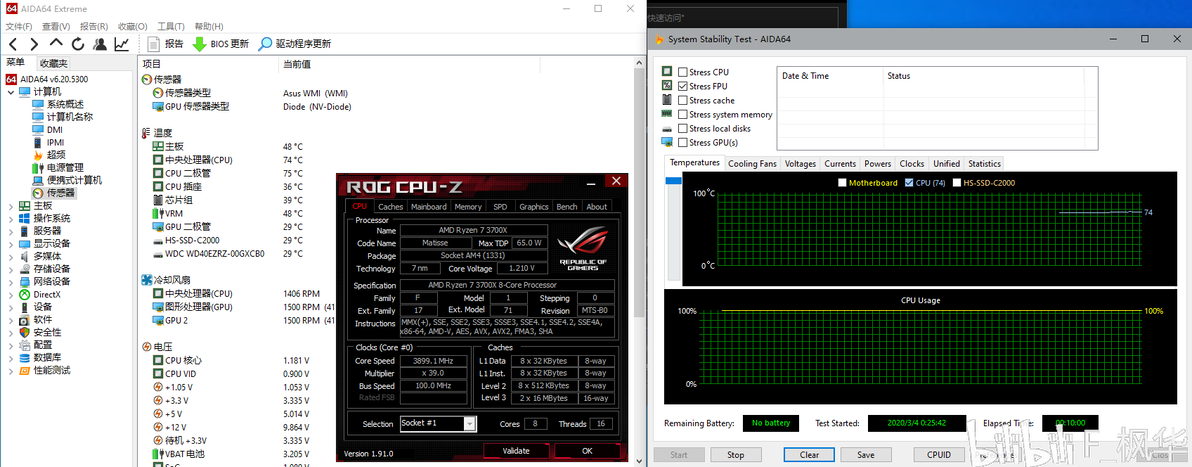Click the 数据库 database icon
Image resolution: width=1192 pixels, height=467 pixels.
[x=25, y=357]
